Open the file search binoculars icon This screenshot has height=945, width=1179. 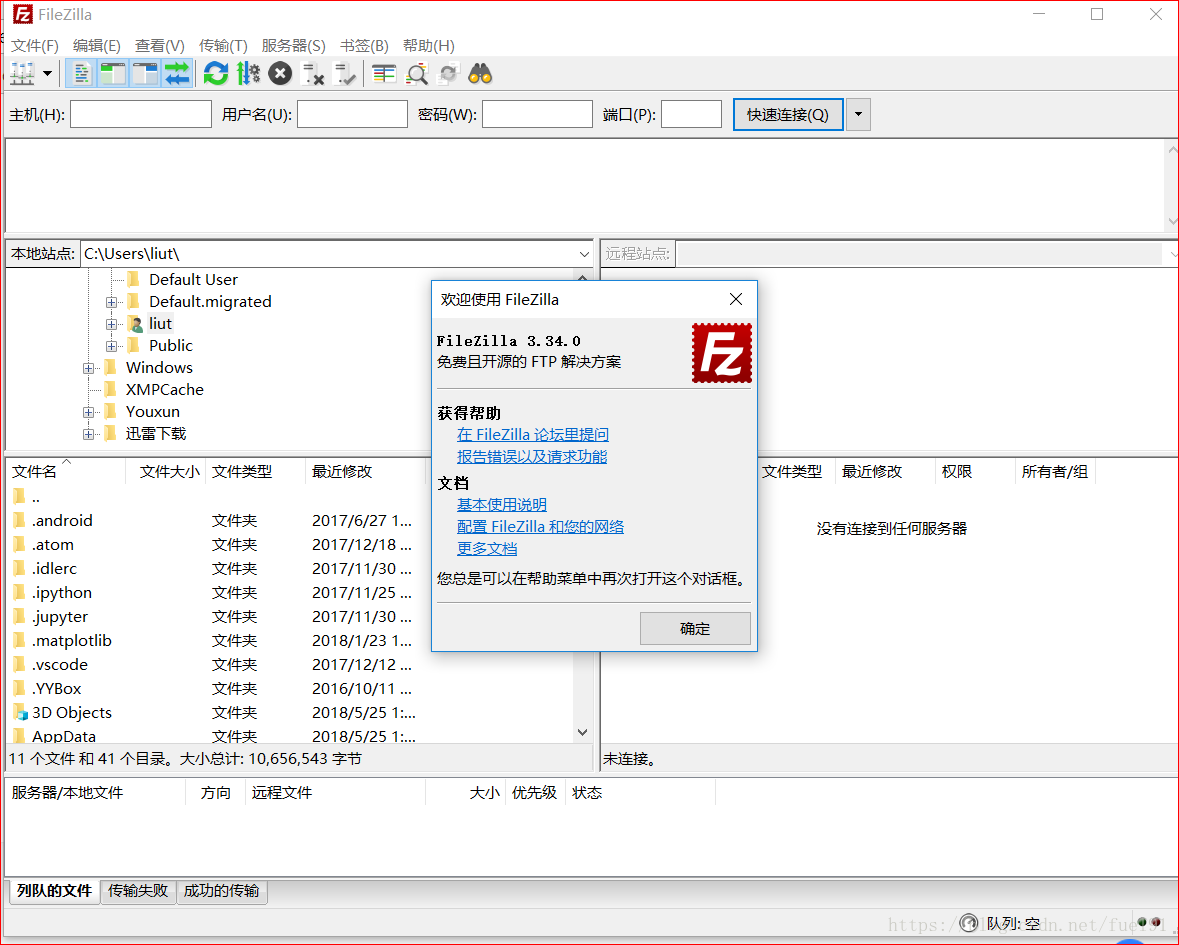tap(480, 74)
